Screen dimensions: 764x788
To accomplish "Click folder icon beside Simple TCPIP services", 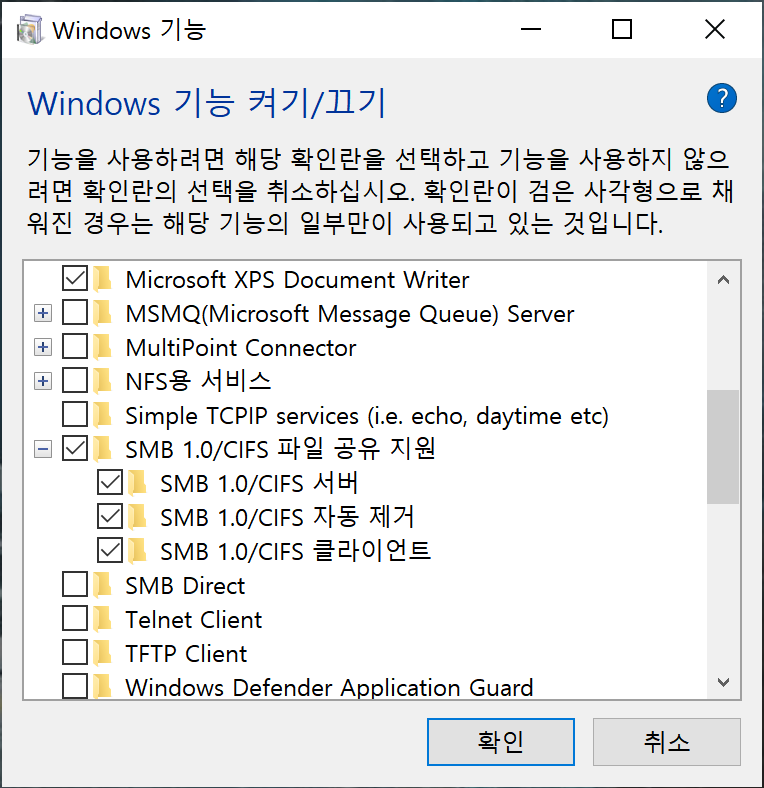I will coord(103,415).
